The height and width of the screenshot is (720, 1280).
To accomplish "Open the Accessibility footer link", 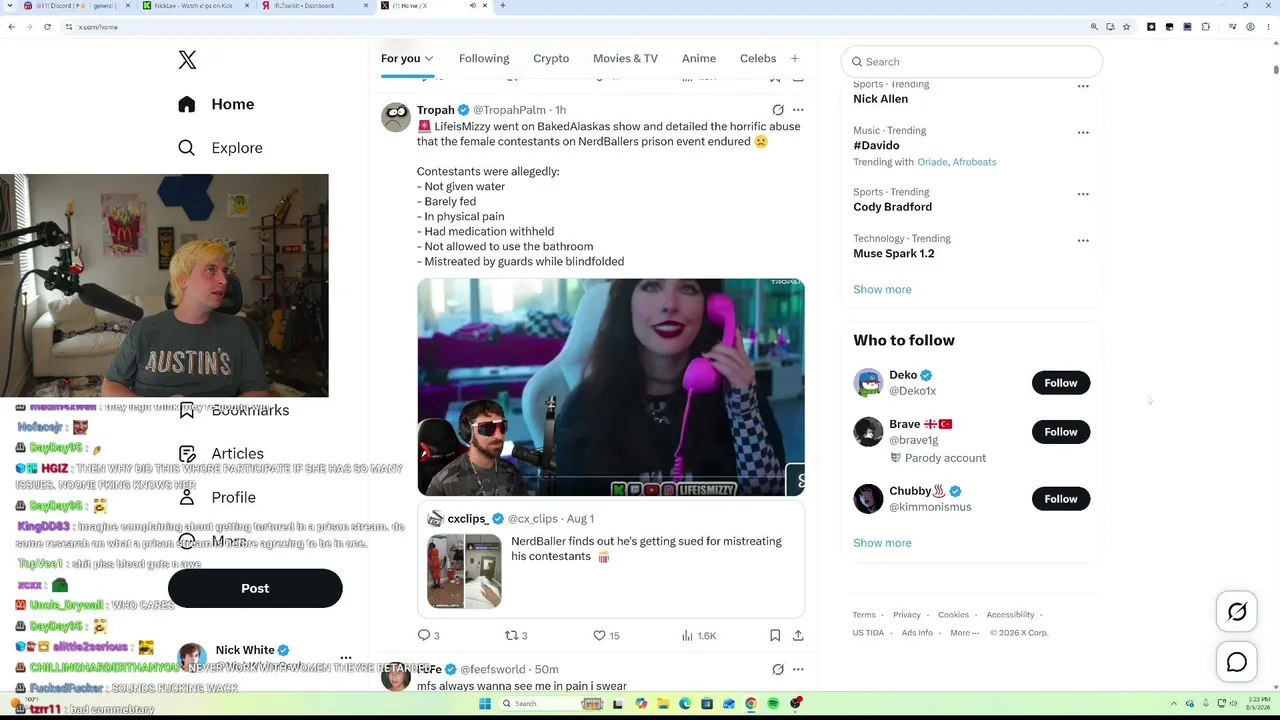I will (x=1010, y=615).
